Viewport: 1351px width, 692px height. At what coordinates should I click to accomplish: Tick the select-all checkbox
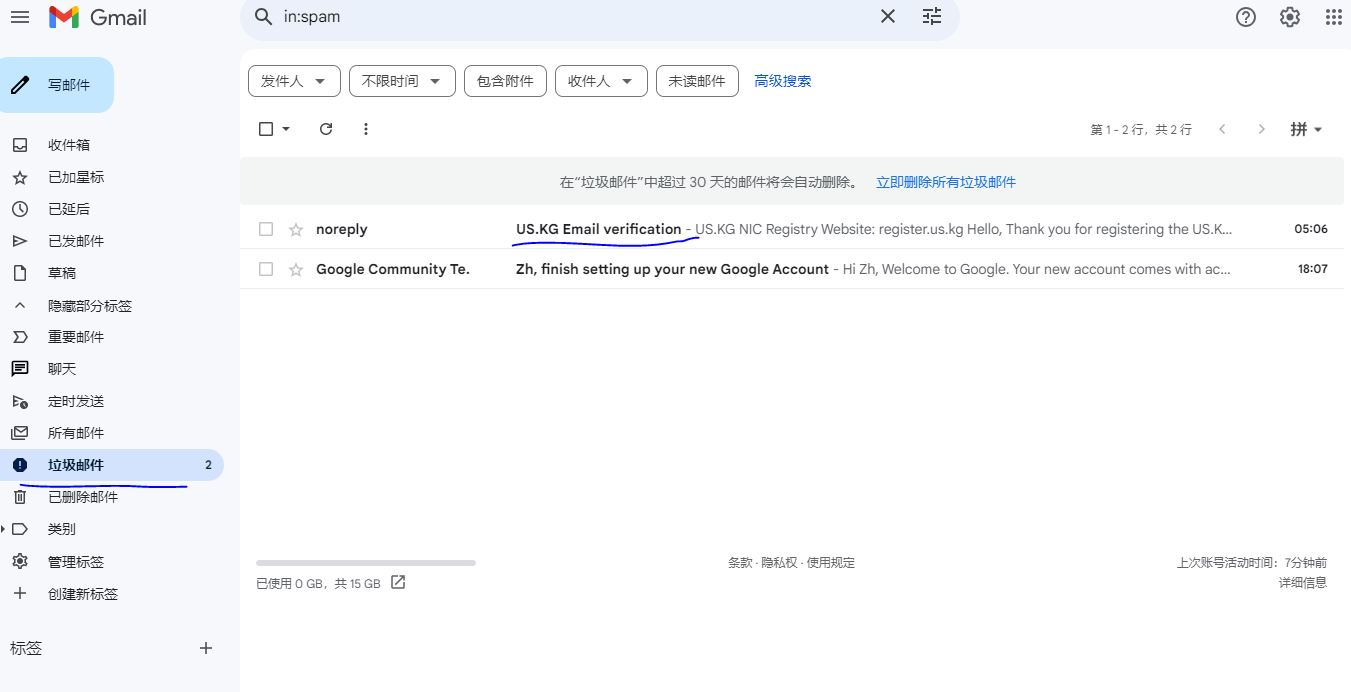click(266, 129)
